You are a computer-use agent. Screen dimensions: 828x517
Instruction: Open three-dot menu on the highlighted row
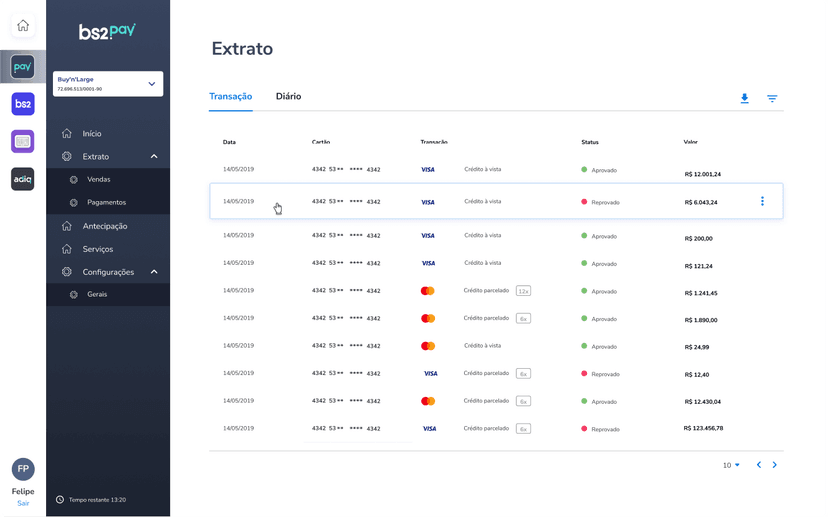pos(762,201)
